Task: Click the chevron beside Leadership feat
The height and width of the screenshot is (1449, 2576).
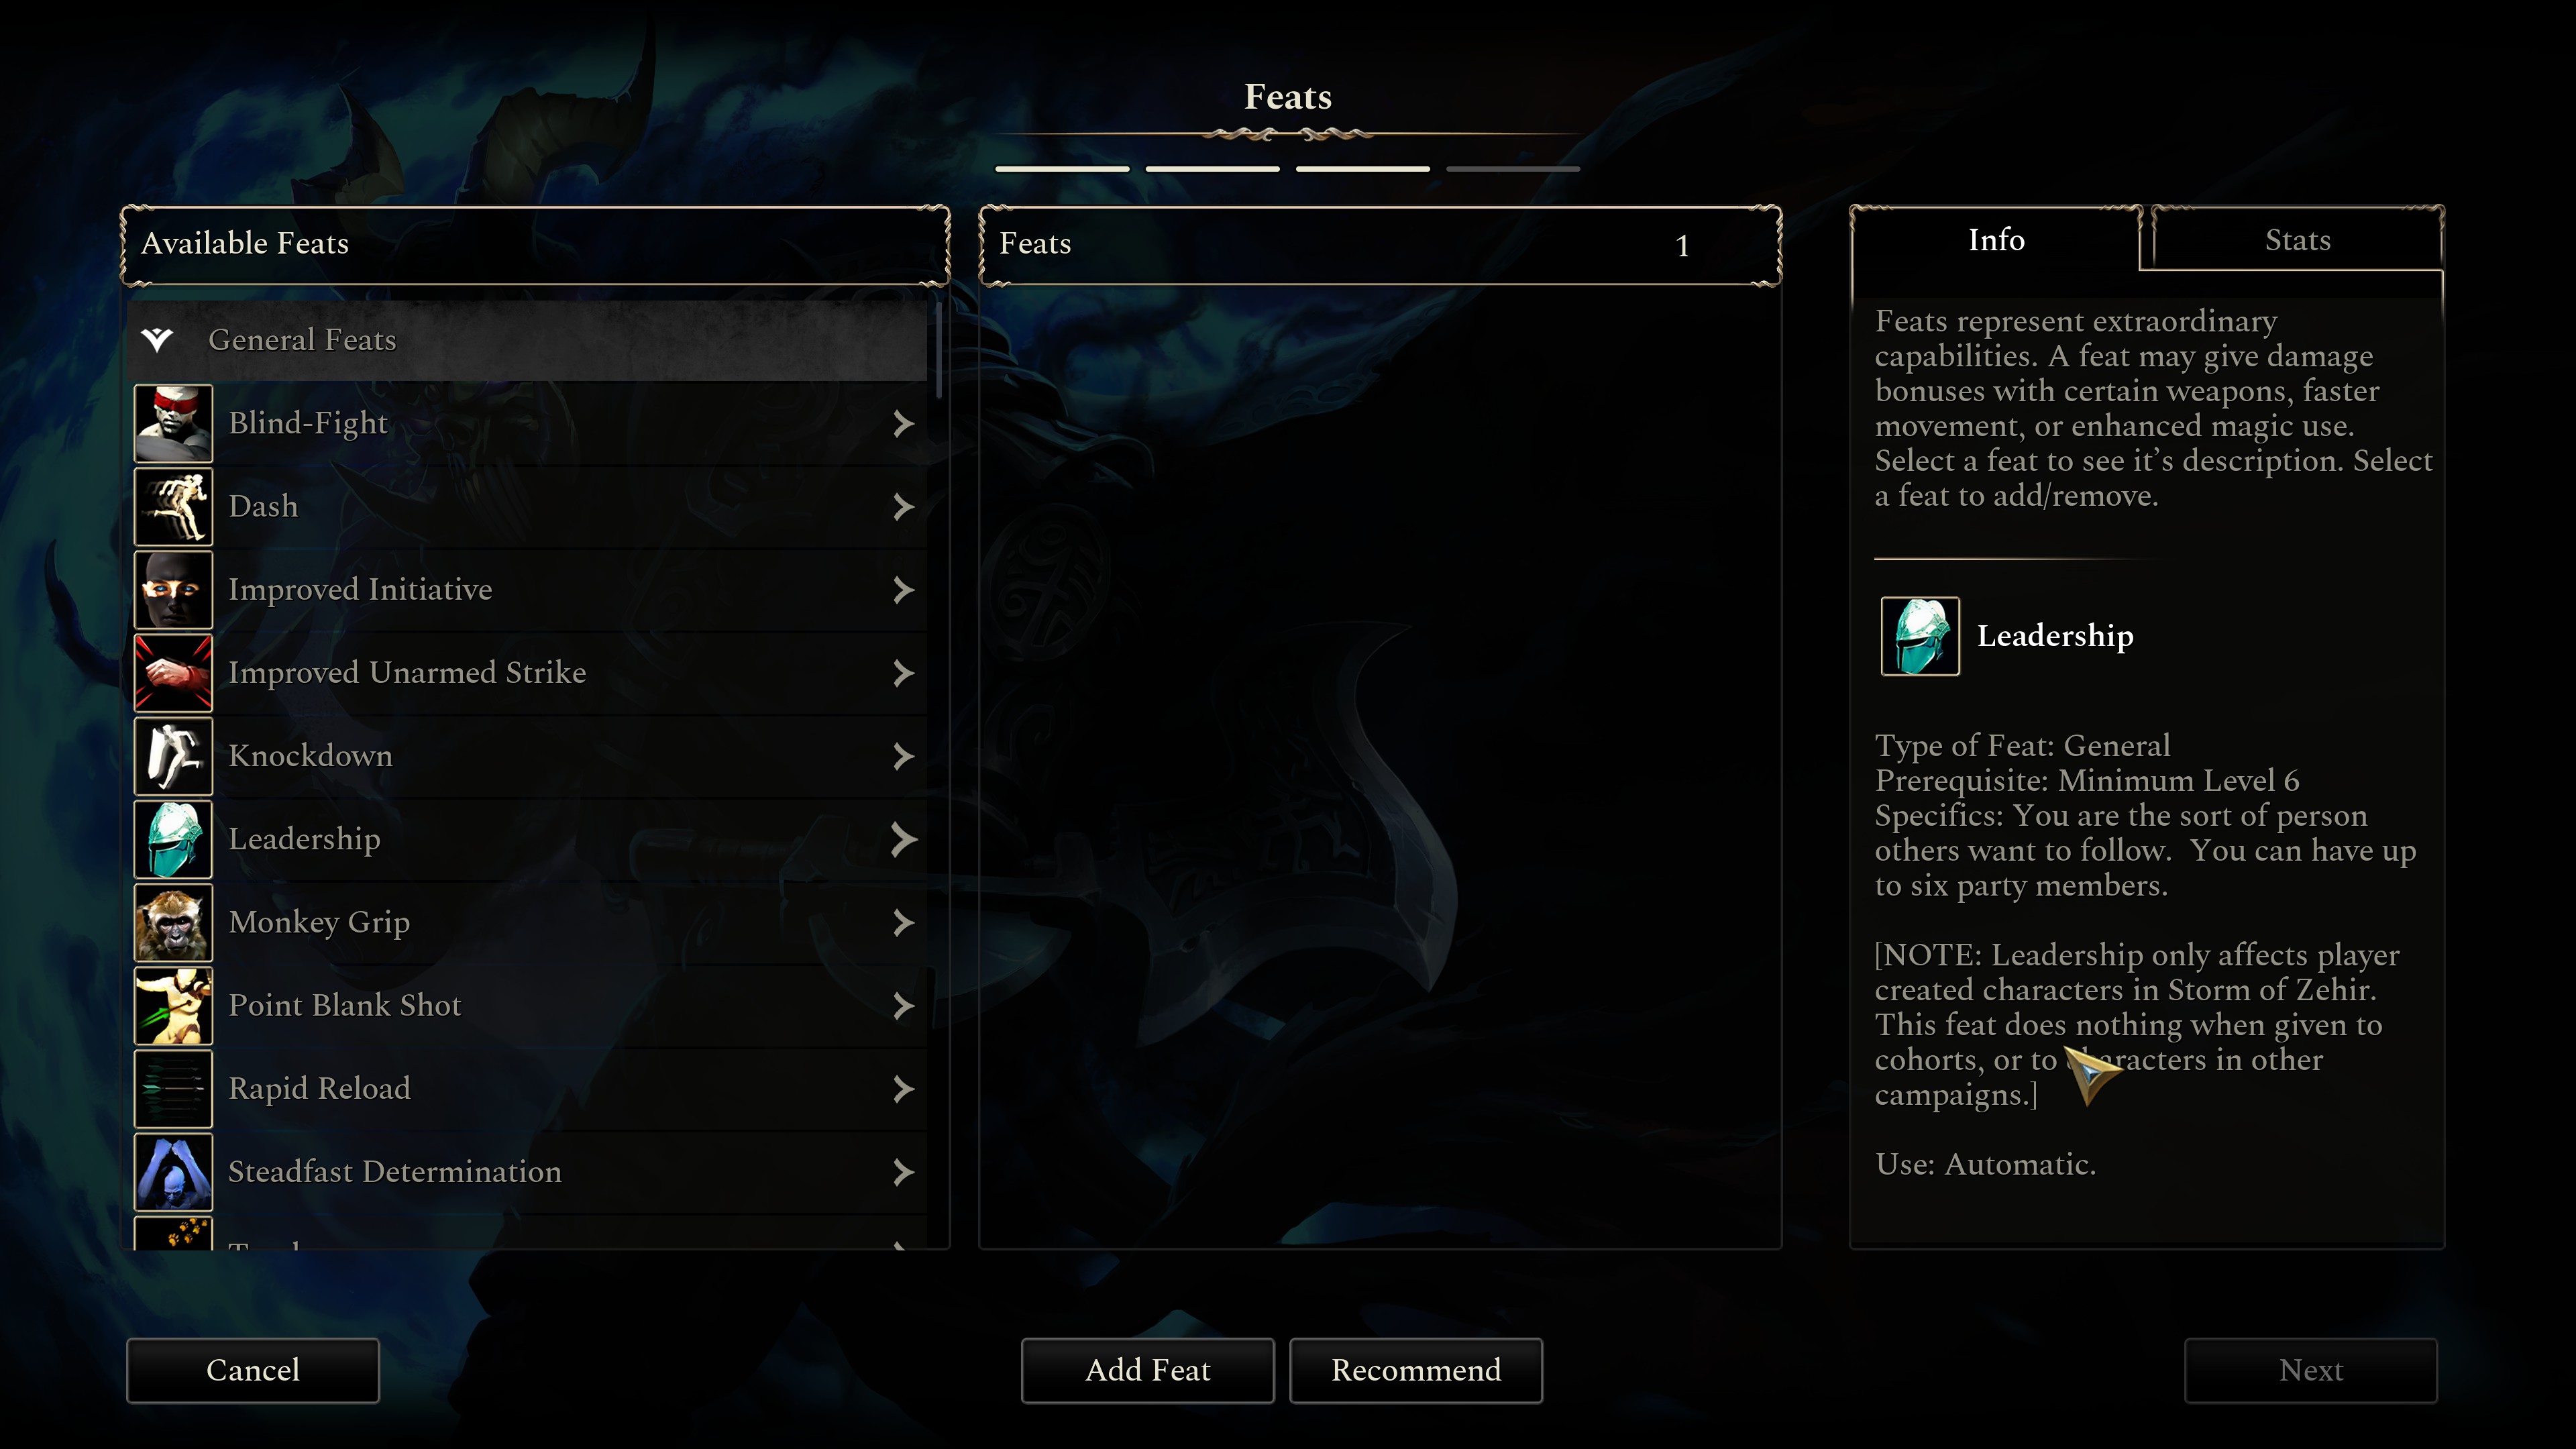Action: [x=903, y=839]
